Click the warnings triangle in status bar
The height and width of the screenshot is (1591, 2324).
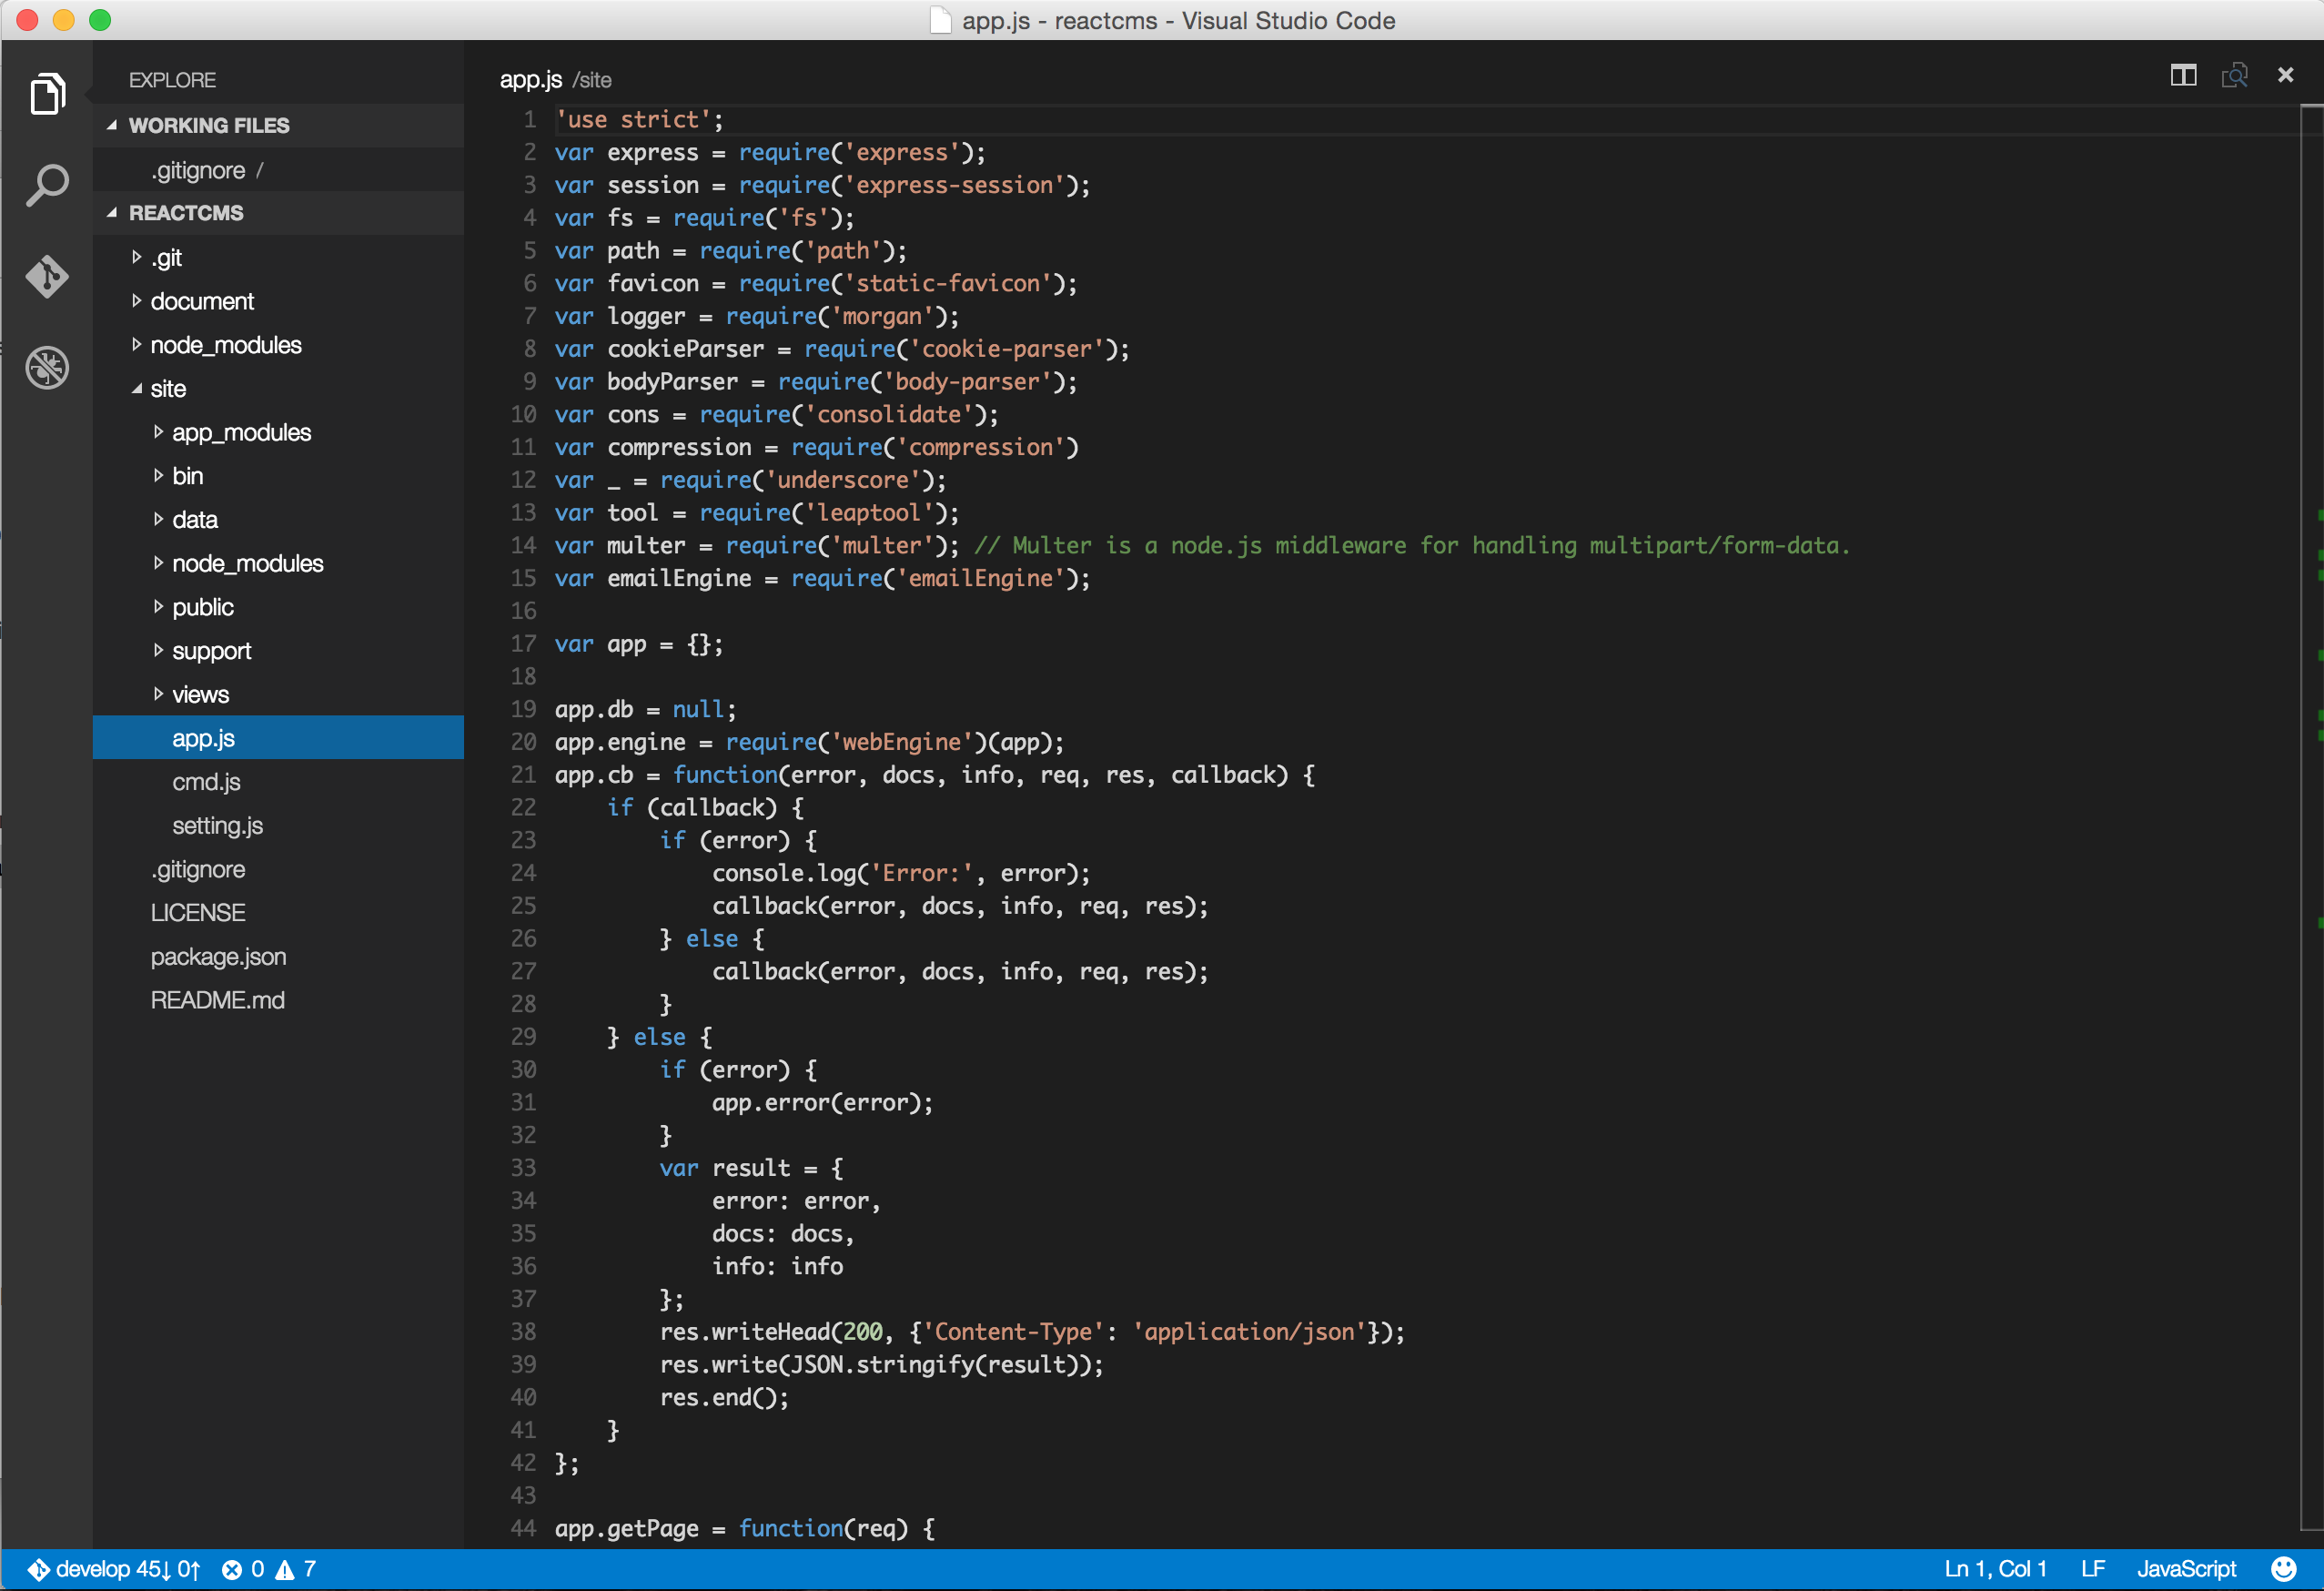pyautogui.click(x=286, y=1569)
